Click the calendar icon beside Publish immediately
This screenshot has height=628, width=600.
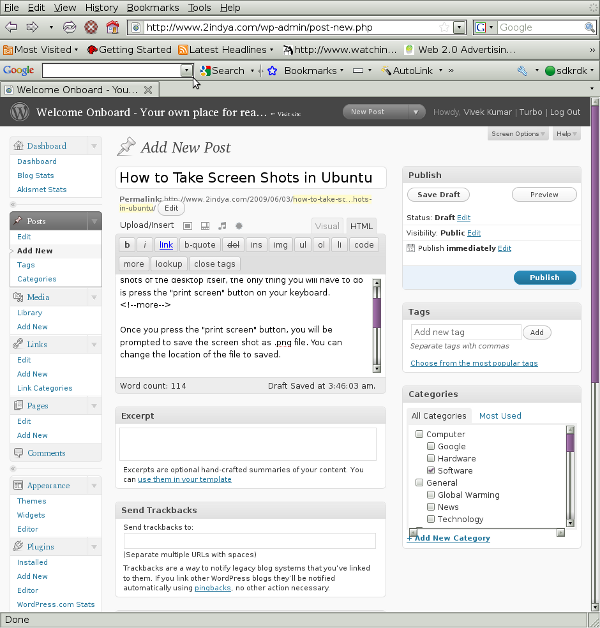click(x=411, y=248)
